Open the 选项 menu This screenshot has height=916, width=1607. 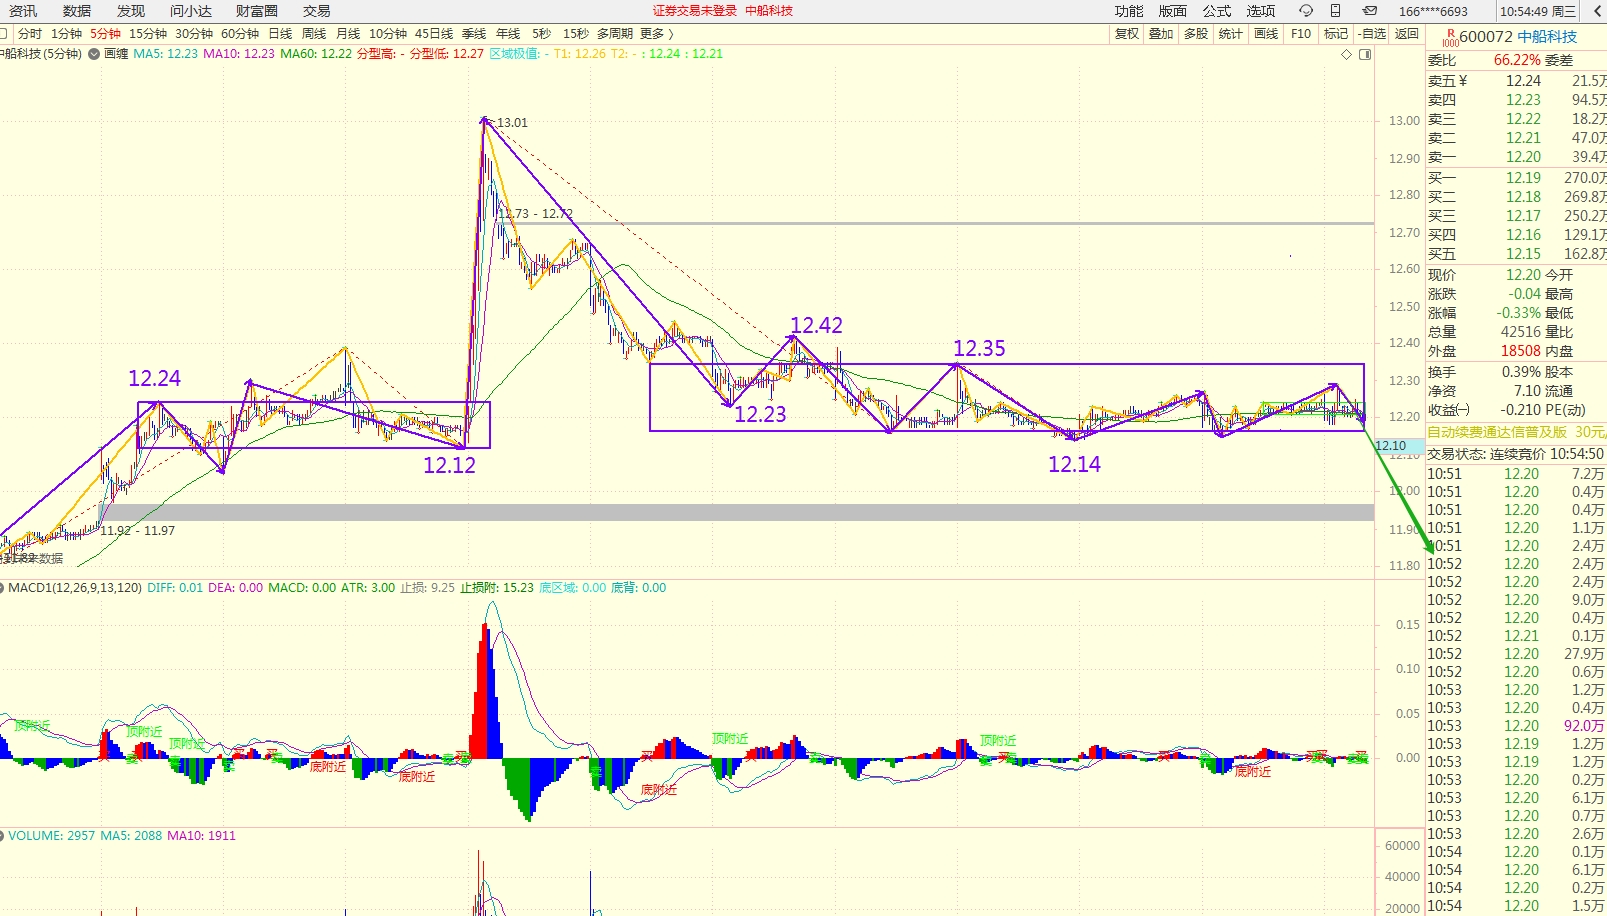[1261, 11]
